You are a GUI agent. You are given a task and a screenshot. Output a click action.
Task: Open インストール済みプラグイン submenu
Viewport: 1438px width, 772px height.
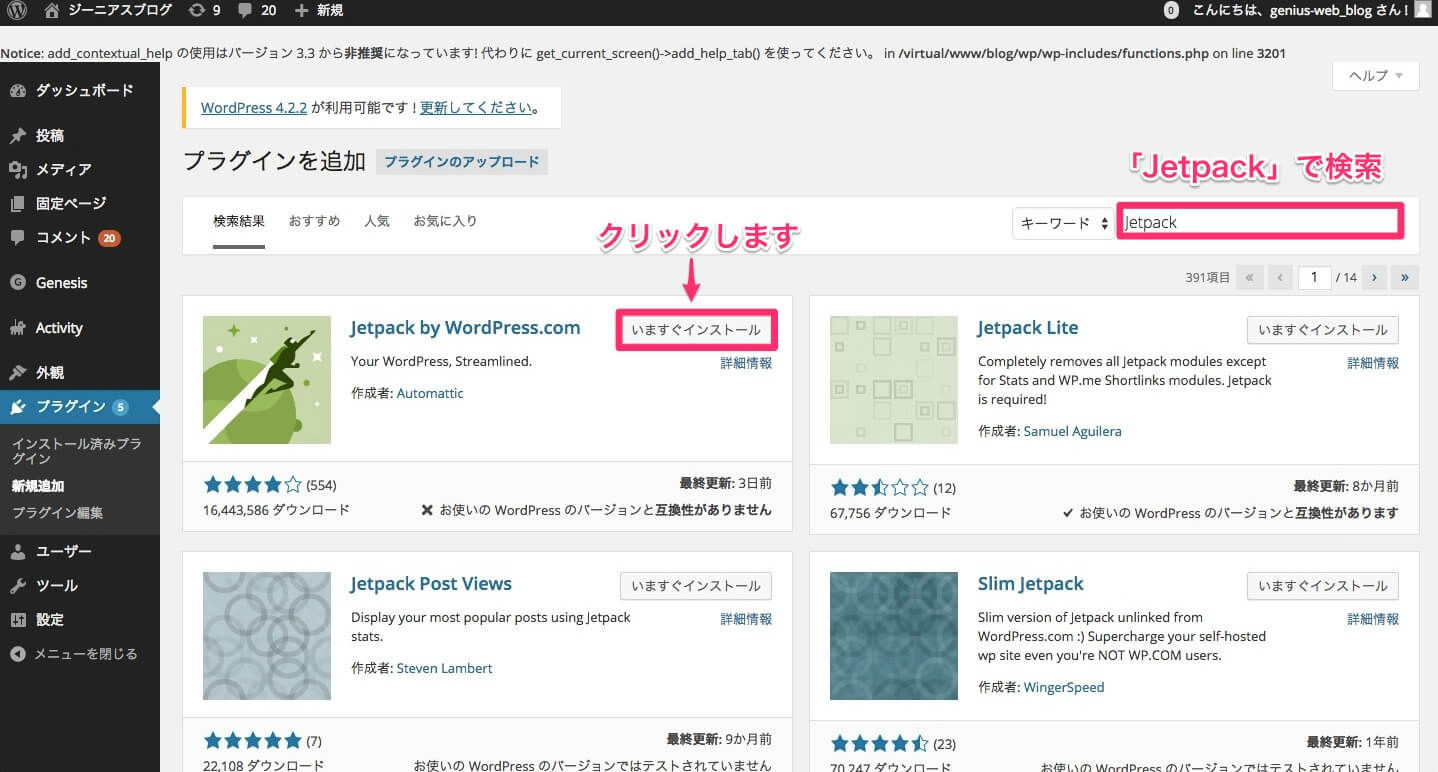tap(77, 451)
